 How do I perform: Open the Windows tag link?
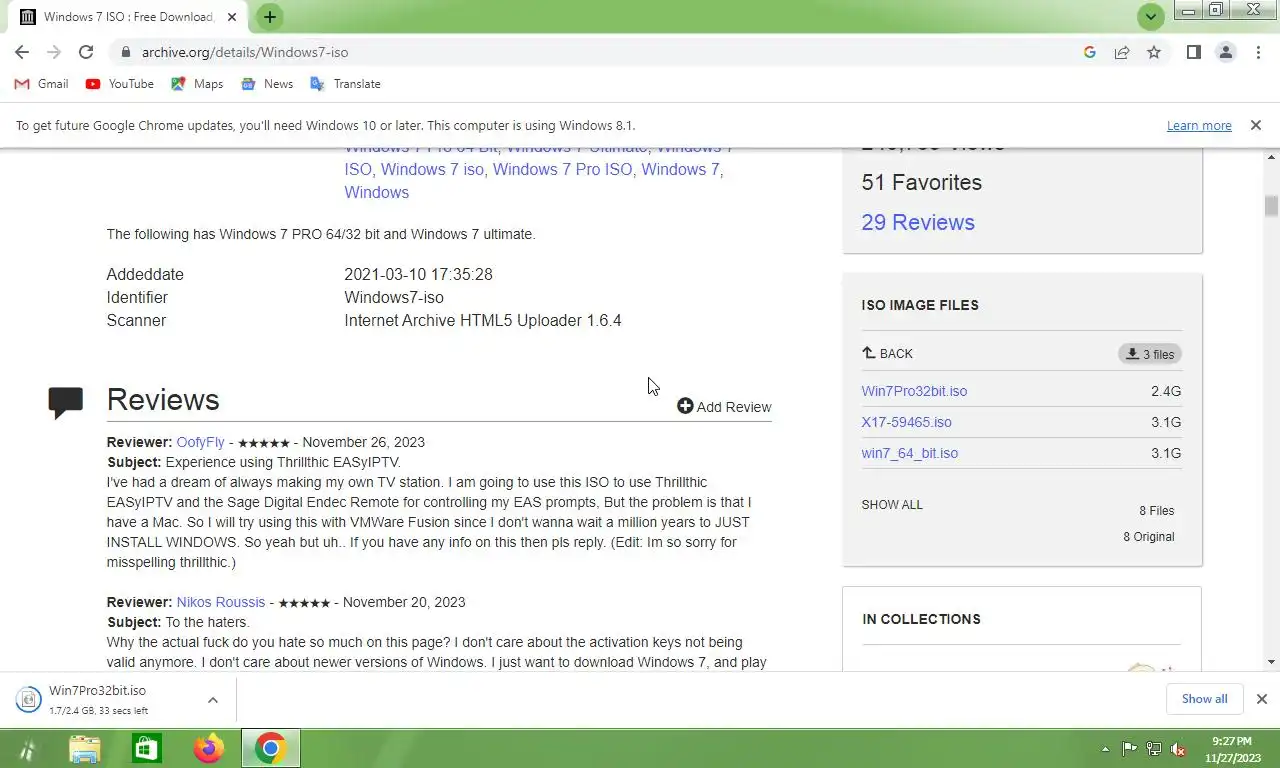(x=376, y=192)
